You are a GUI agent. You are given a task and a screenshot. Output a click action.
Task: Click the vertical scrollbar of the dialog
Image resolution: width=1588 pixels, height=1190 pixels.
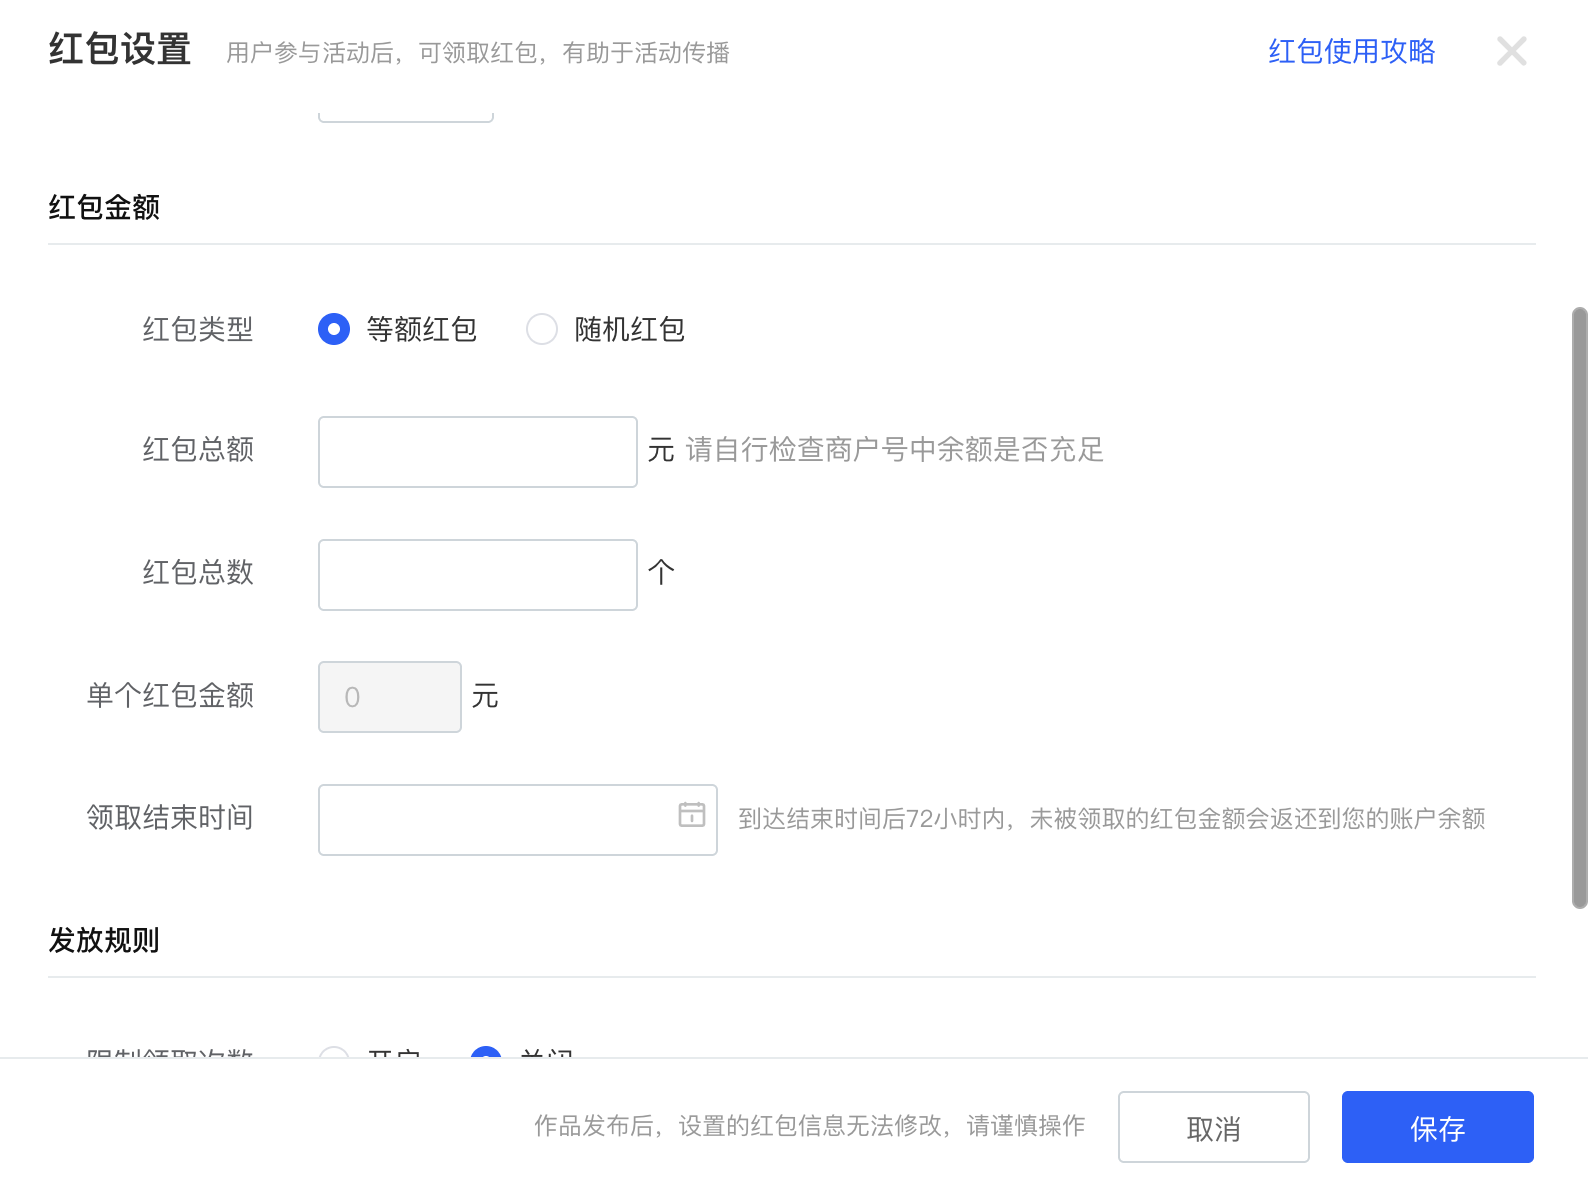(x=1579, y=607)
